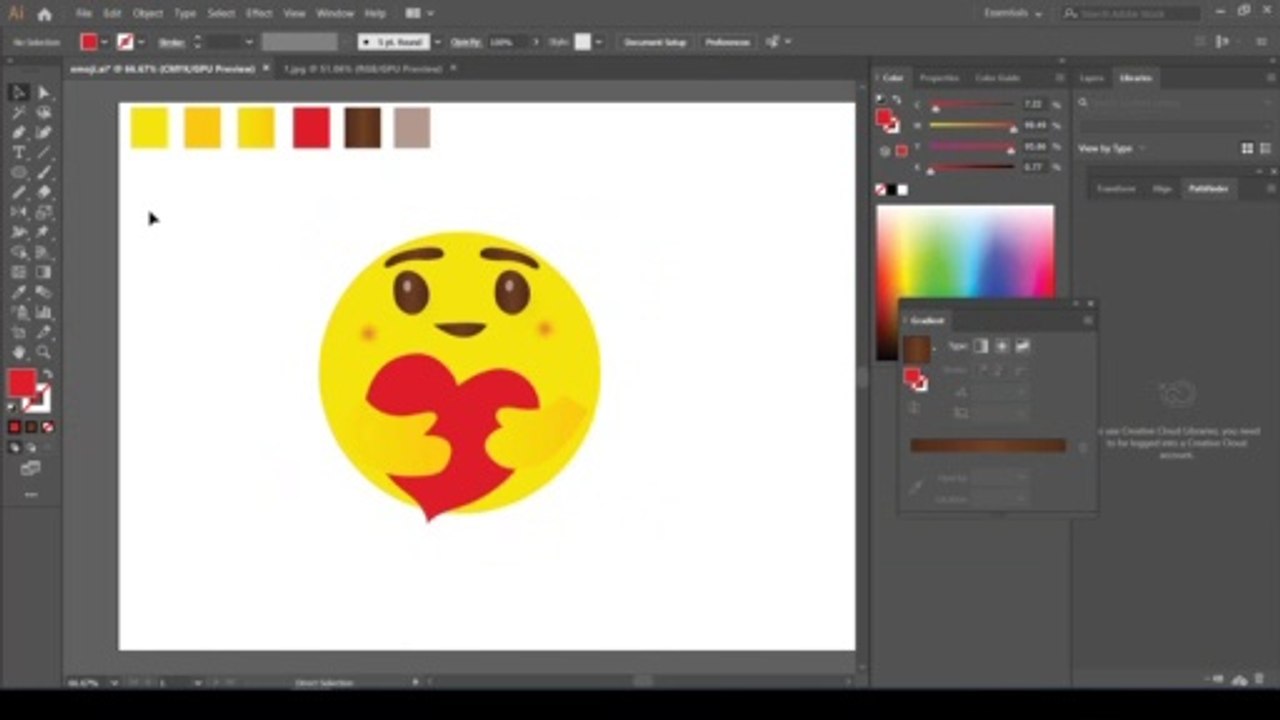The height and width of the screenshot is (720, 1280).
Task: Click toolbar Fill color box
Action: (21, 382)
